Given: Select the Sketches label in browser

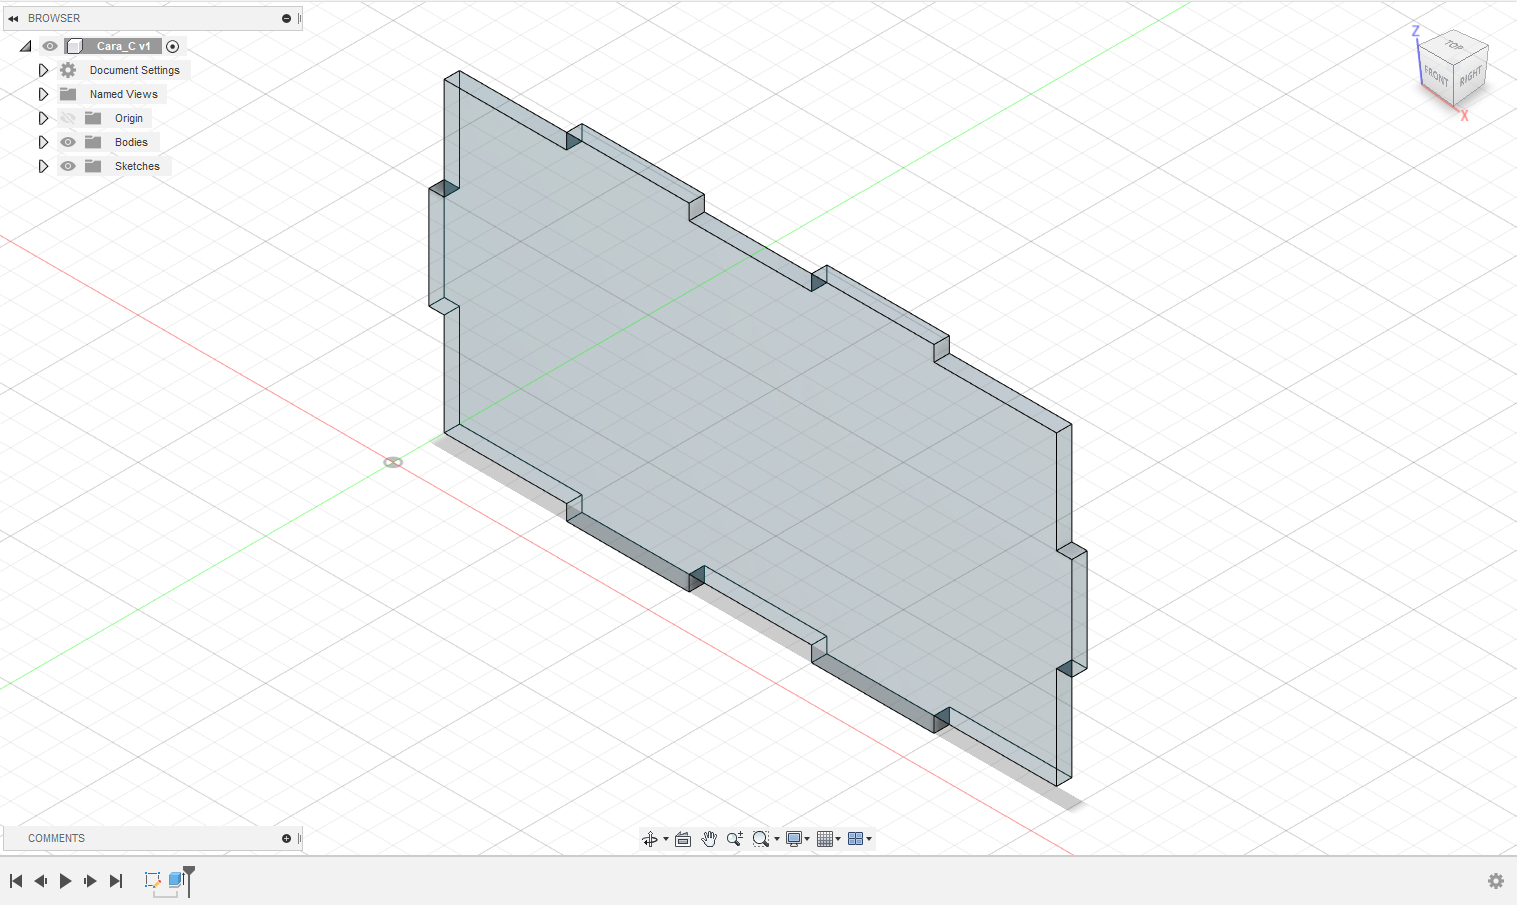Looking at the screenshot, I should point(137,166).
